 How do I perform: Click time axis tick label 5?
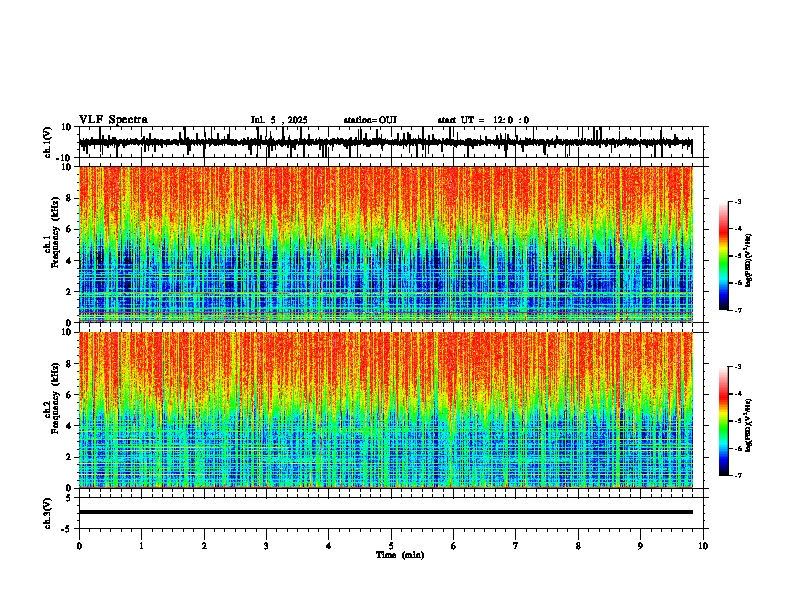[x=391, y=546]
